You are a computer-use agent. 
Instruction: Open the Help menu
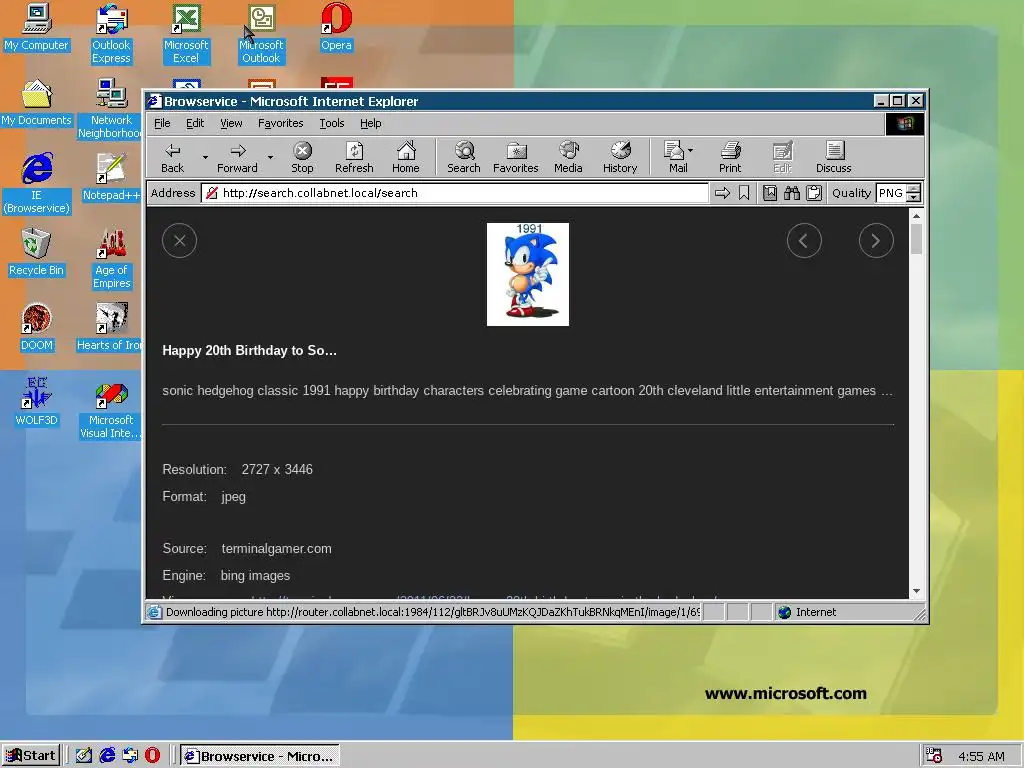[x=370, y=123]
